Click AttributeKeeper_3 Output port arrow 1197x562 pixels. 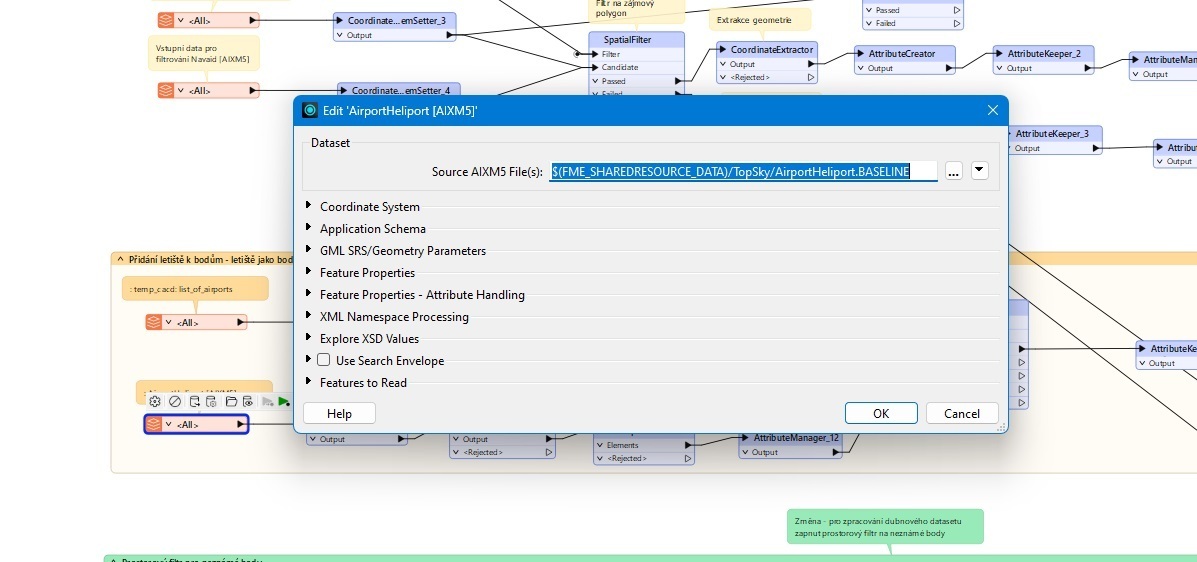pyautogui.click(x=1096, y=148)
